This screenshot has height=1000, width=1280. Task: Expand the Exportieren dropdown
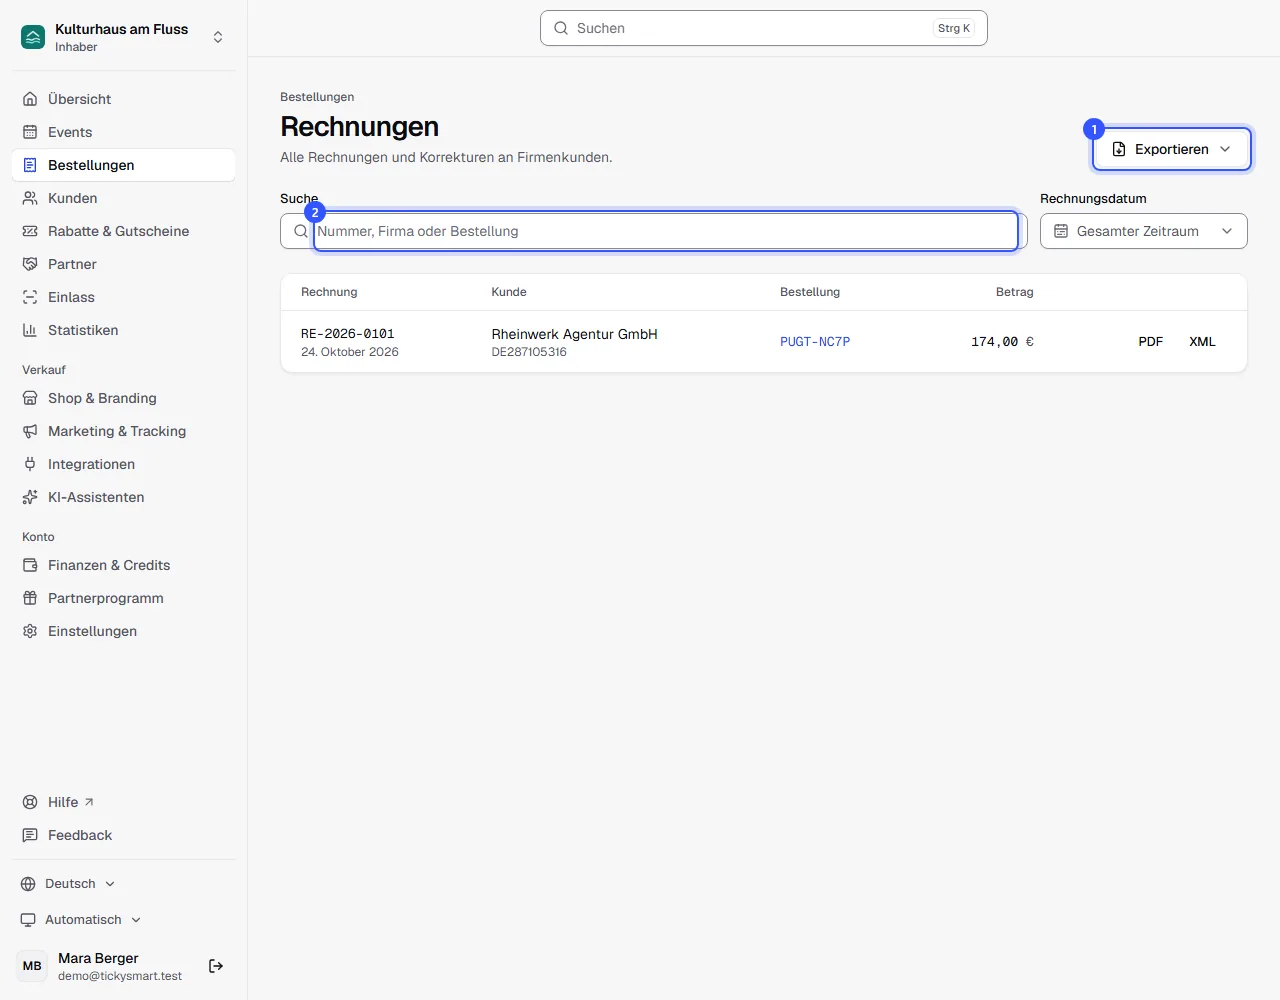pos(1171,149)
